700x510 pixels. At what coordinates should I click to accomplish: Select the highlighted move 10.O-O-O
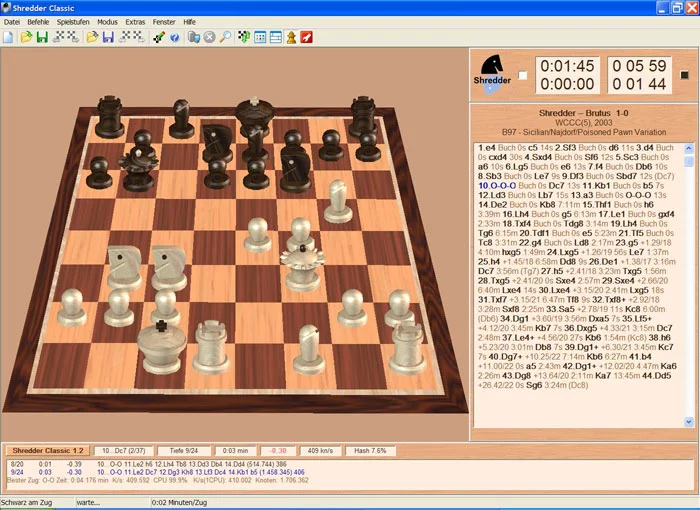click(497, 185)
